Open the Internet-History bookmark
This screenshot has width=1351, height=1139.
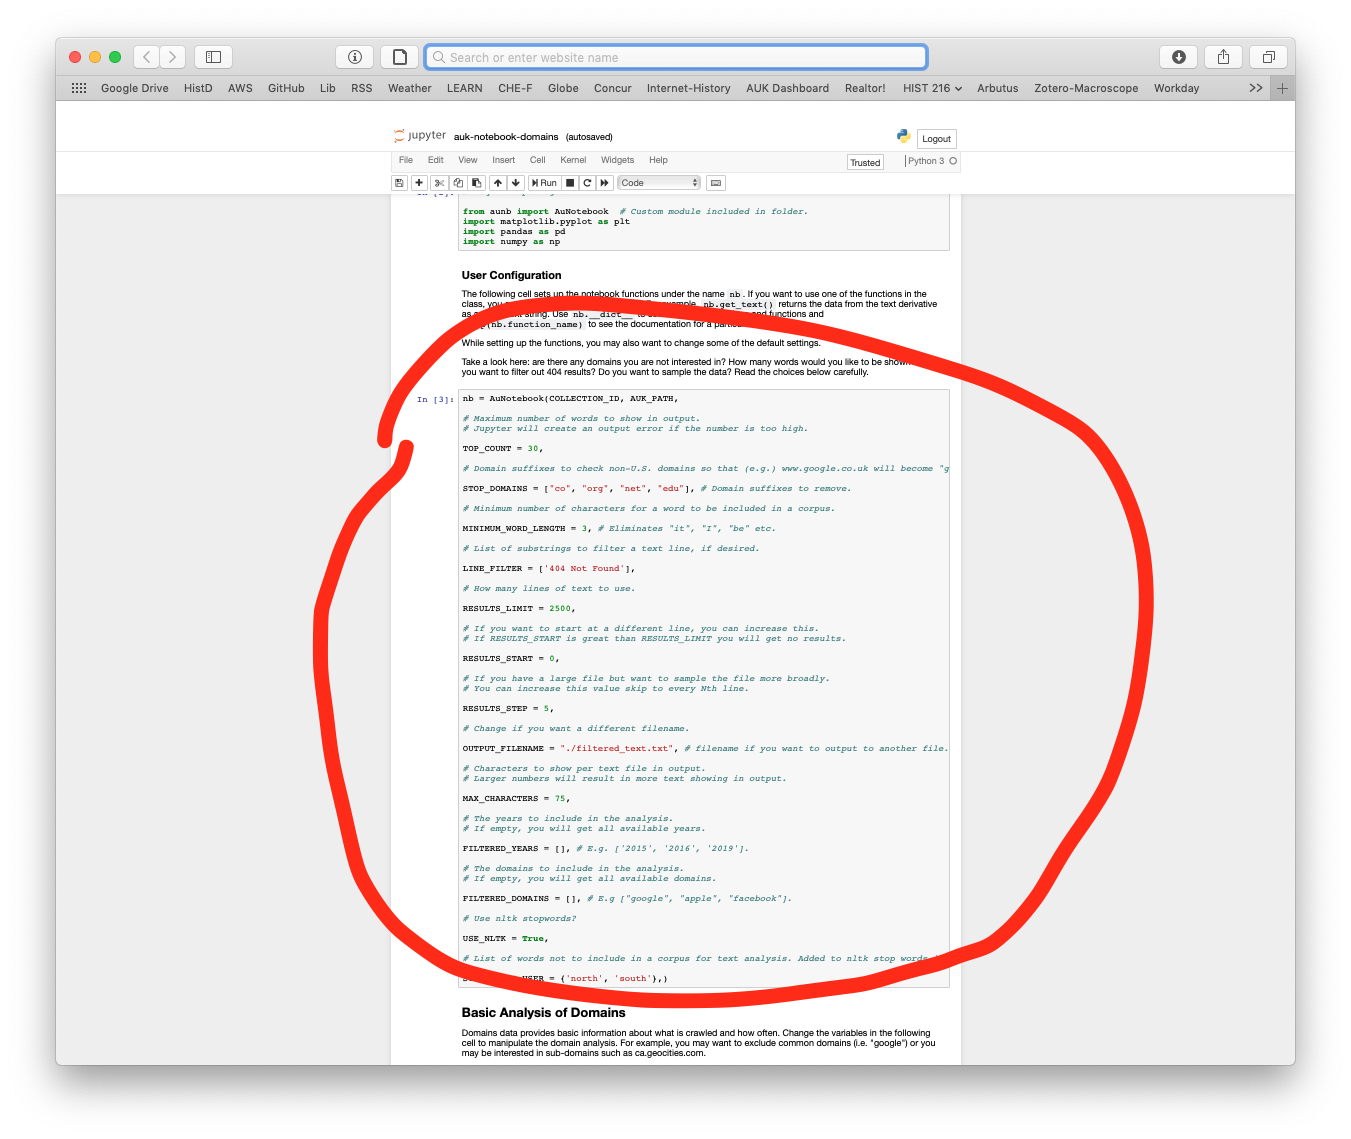(689, 88)
